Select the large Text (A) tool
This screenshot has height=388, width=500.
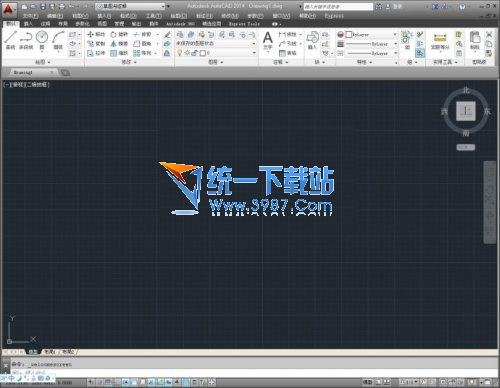point(268,40)
